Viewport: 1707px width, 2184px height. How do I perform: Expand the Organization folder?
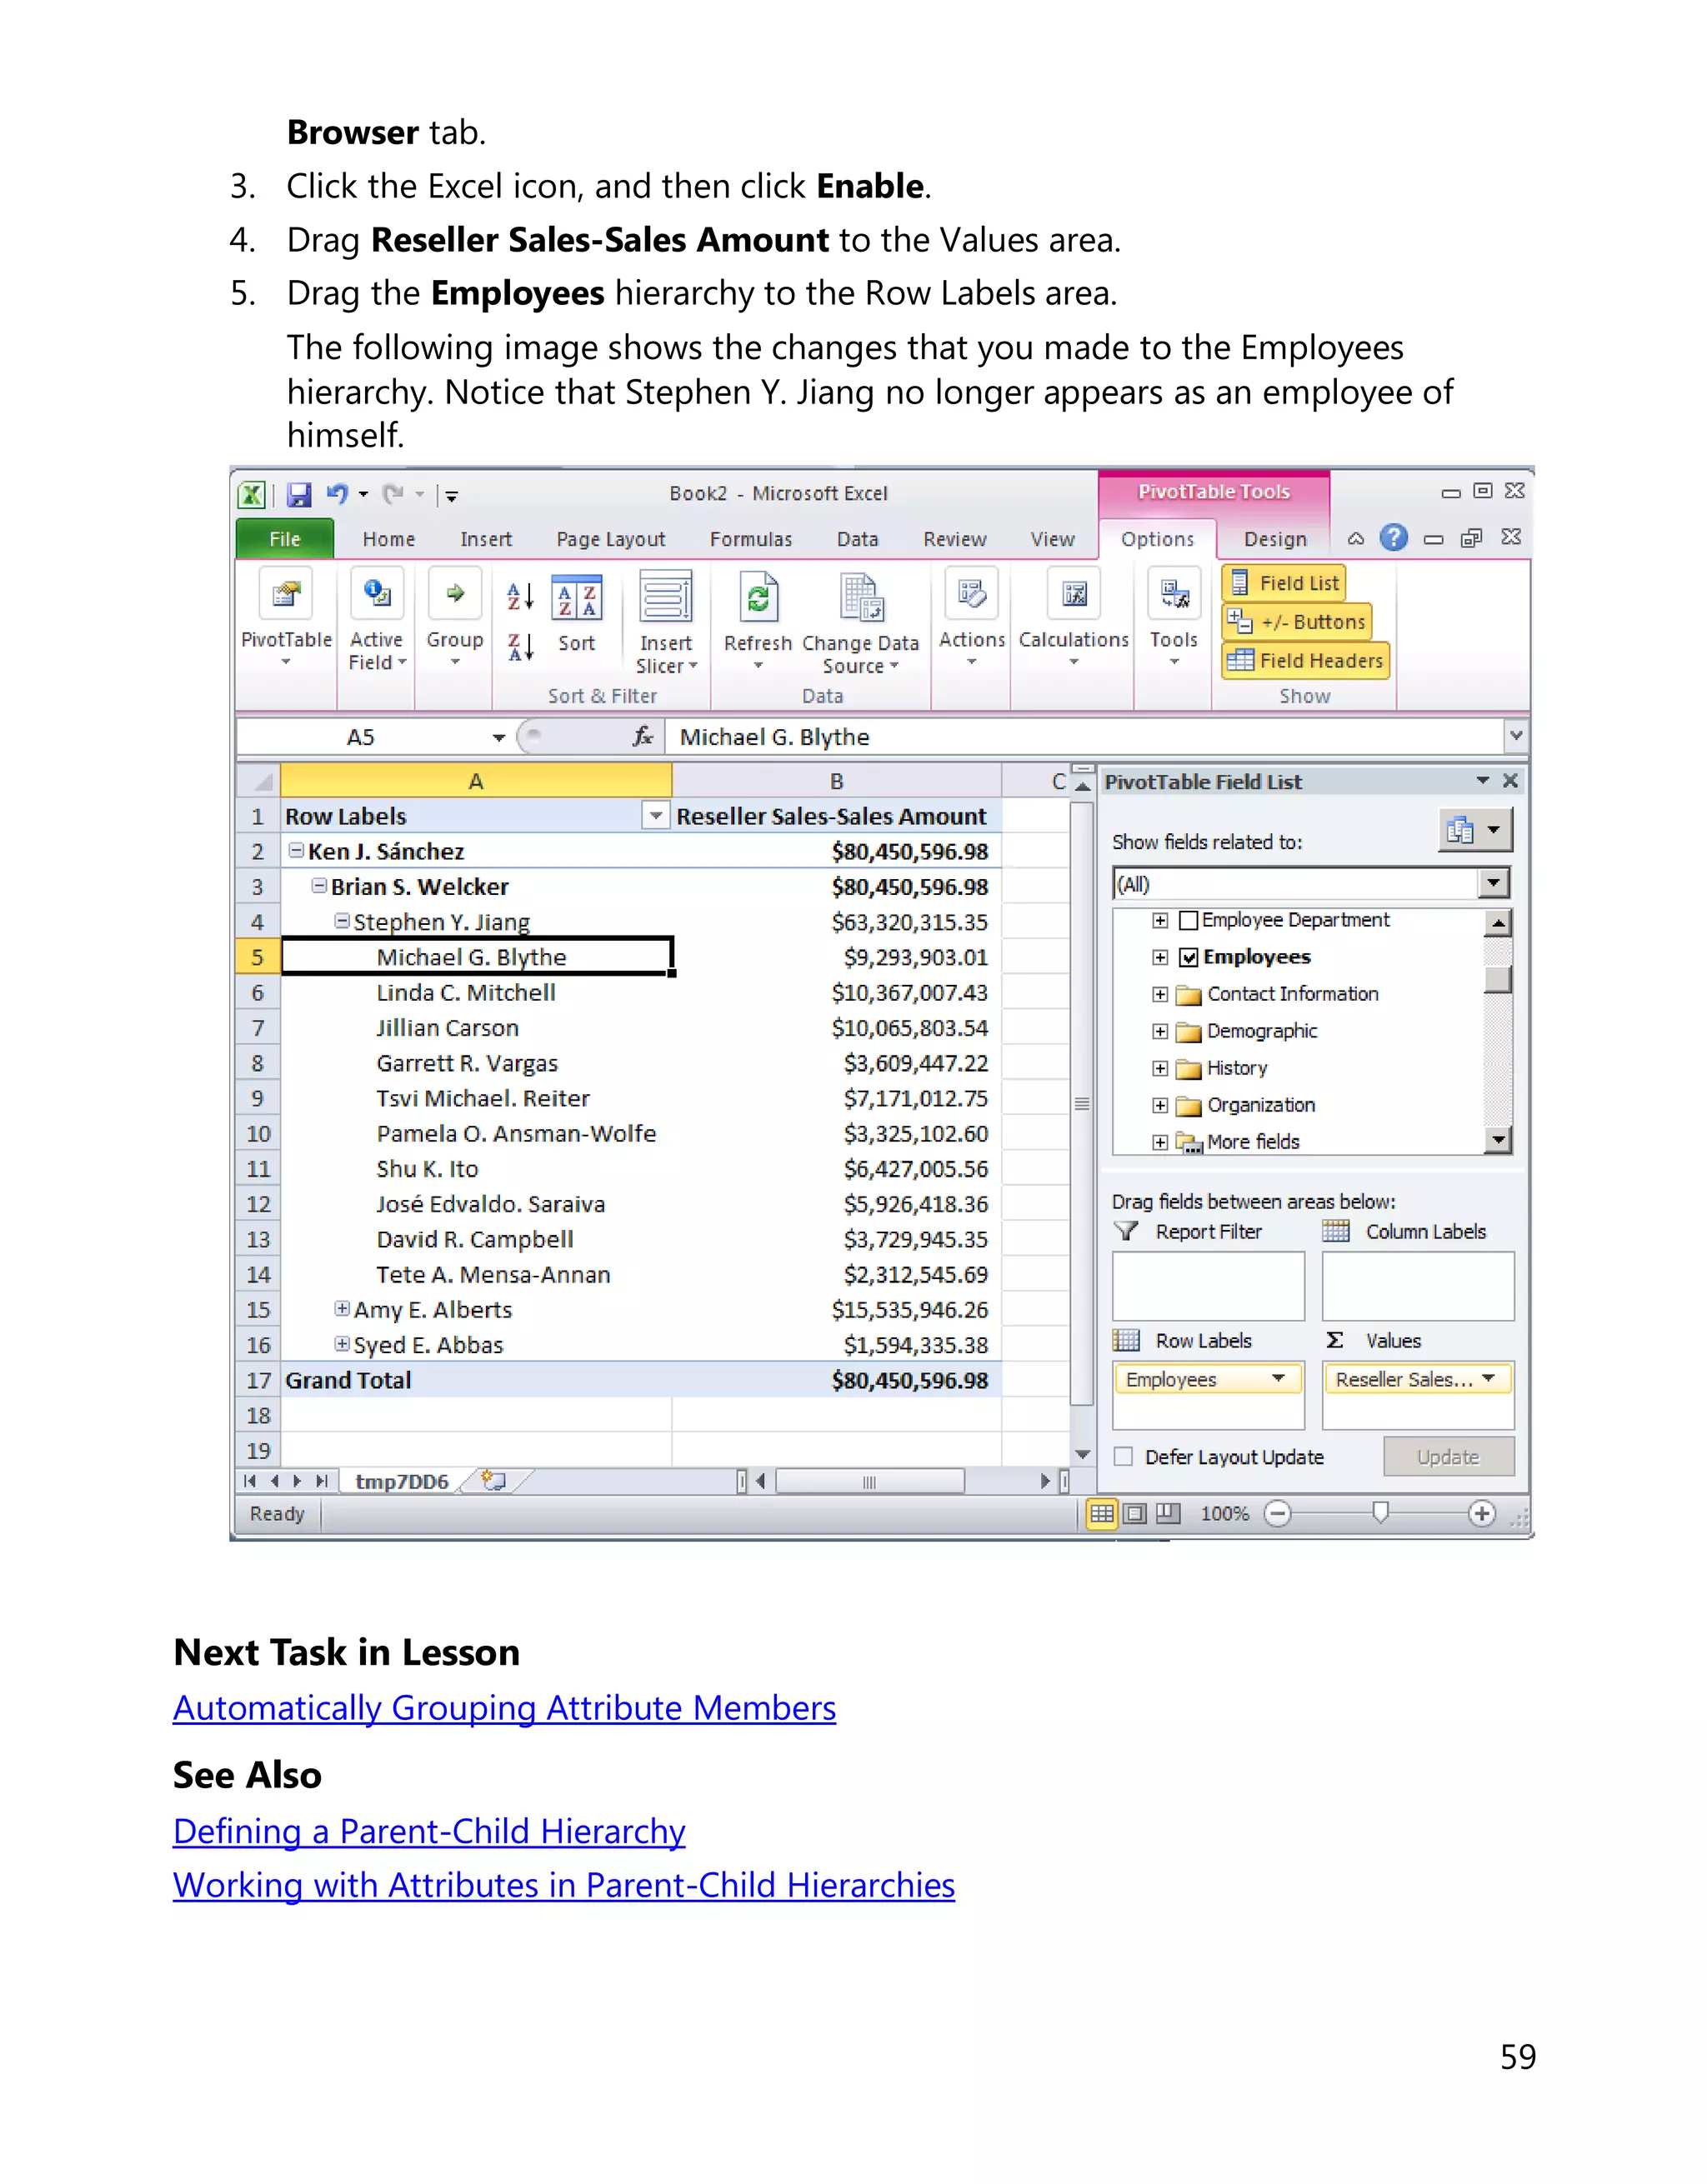(x=1160, y=1105)
